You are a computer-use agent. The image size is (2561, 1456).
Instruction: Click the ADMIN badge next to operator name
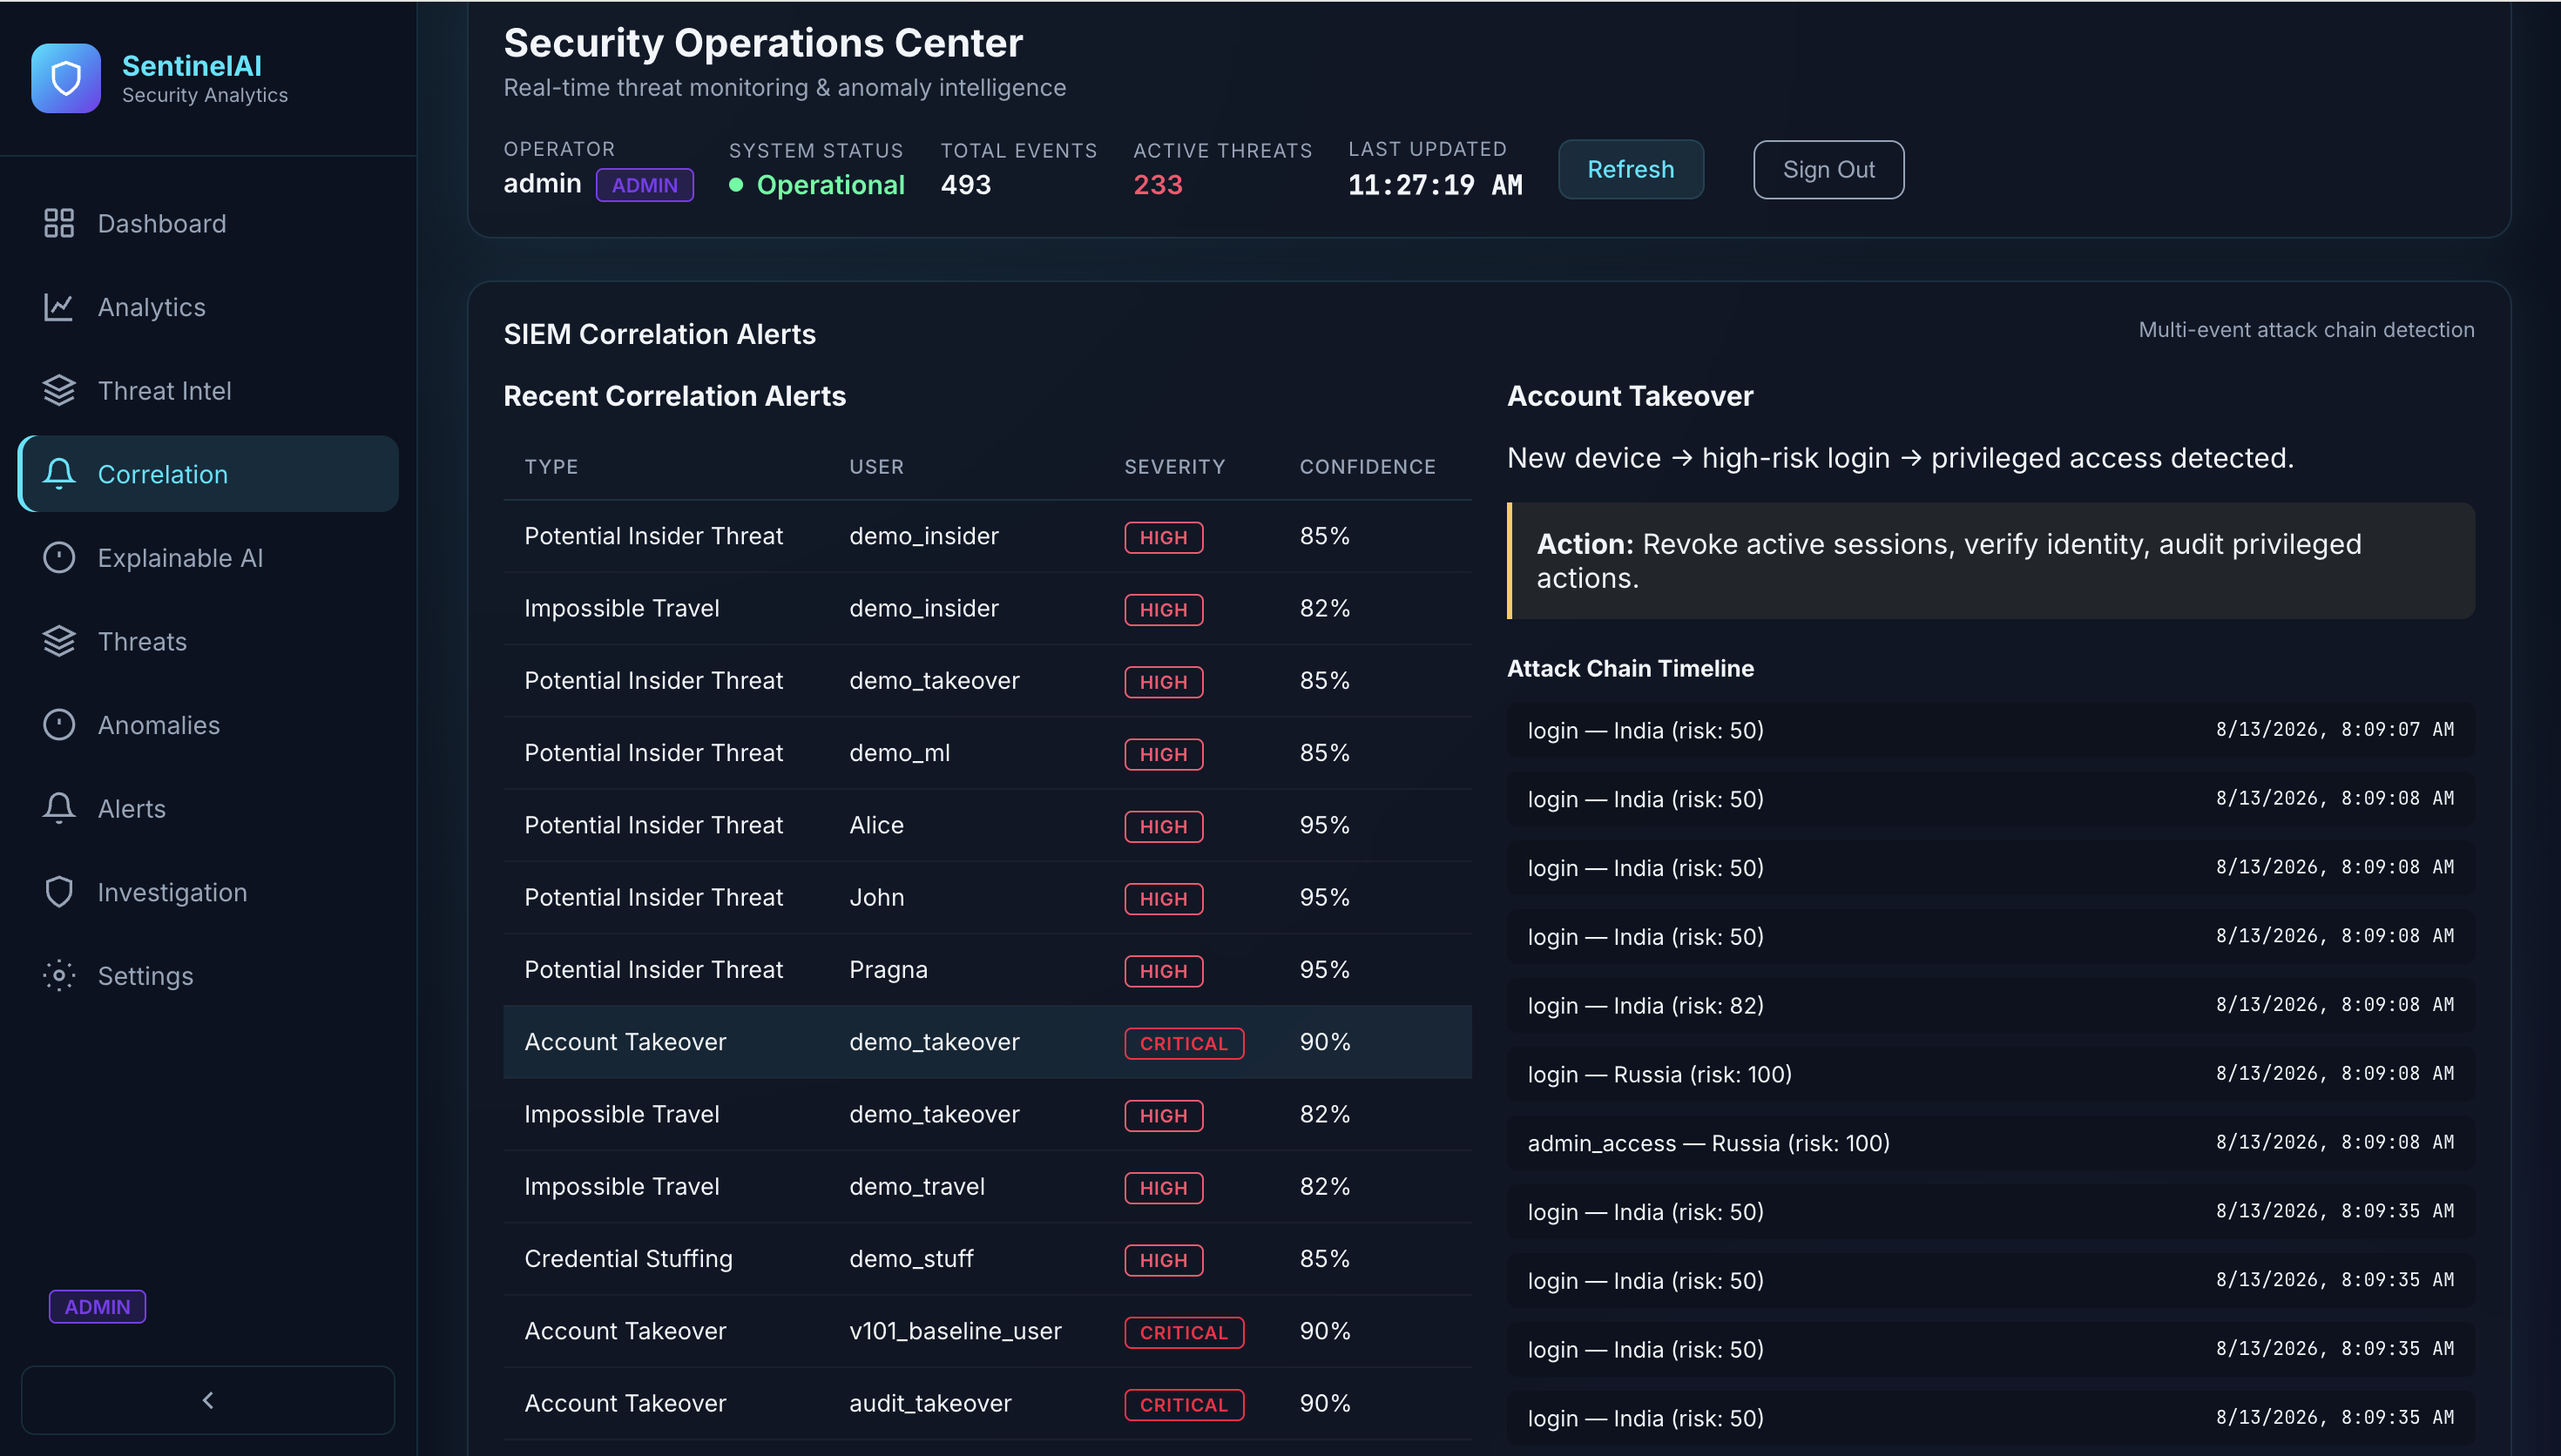[x=644, y=185]
